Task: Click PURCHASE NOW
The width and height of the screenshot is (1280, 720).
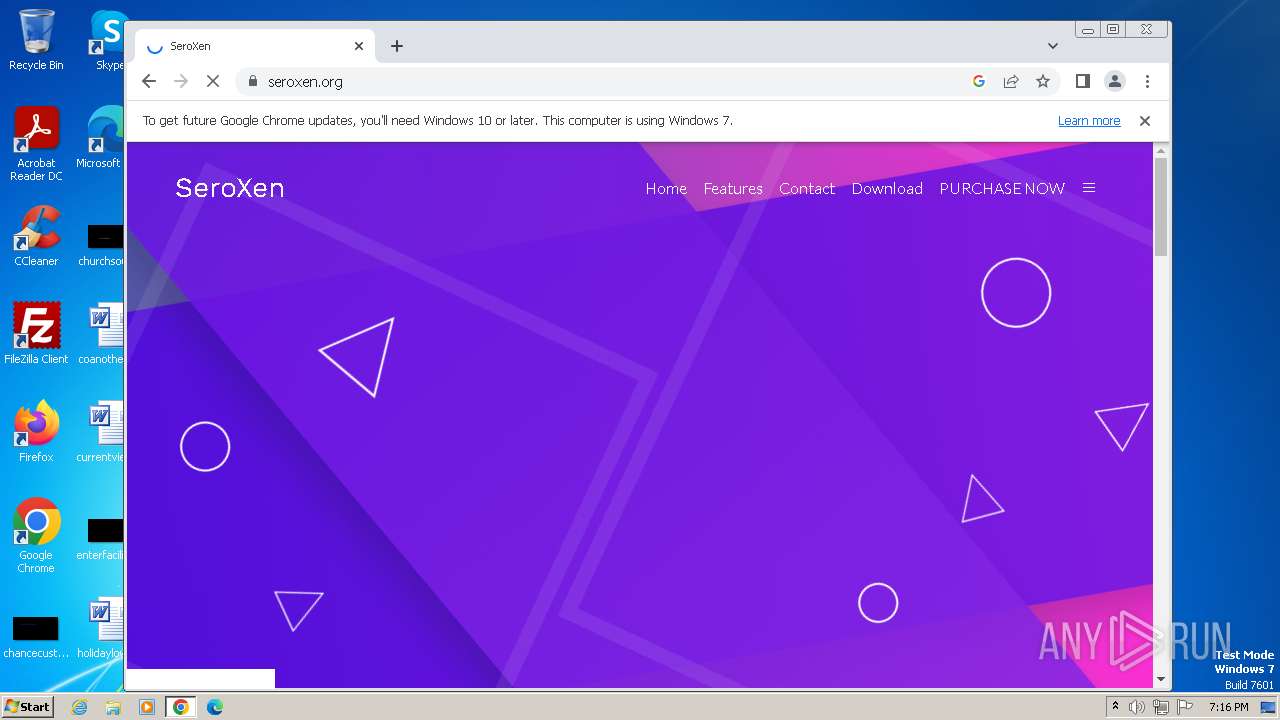Action: coord(1002,188)
